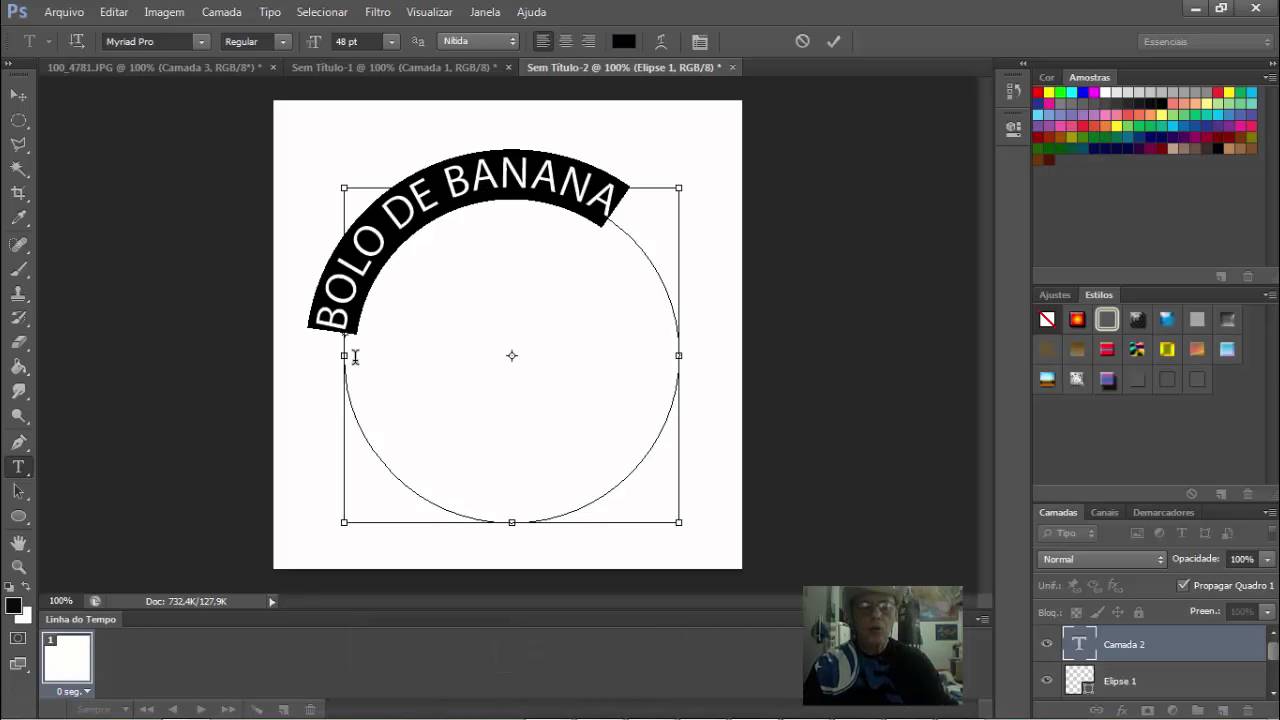The height and width of the screenshot is (720, 1280).
Task: Open the Camada menu
Action: coord(221,12)
